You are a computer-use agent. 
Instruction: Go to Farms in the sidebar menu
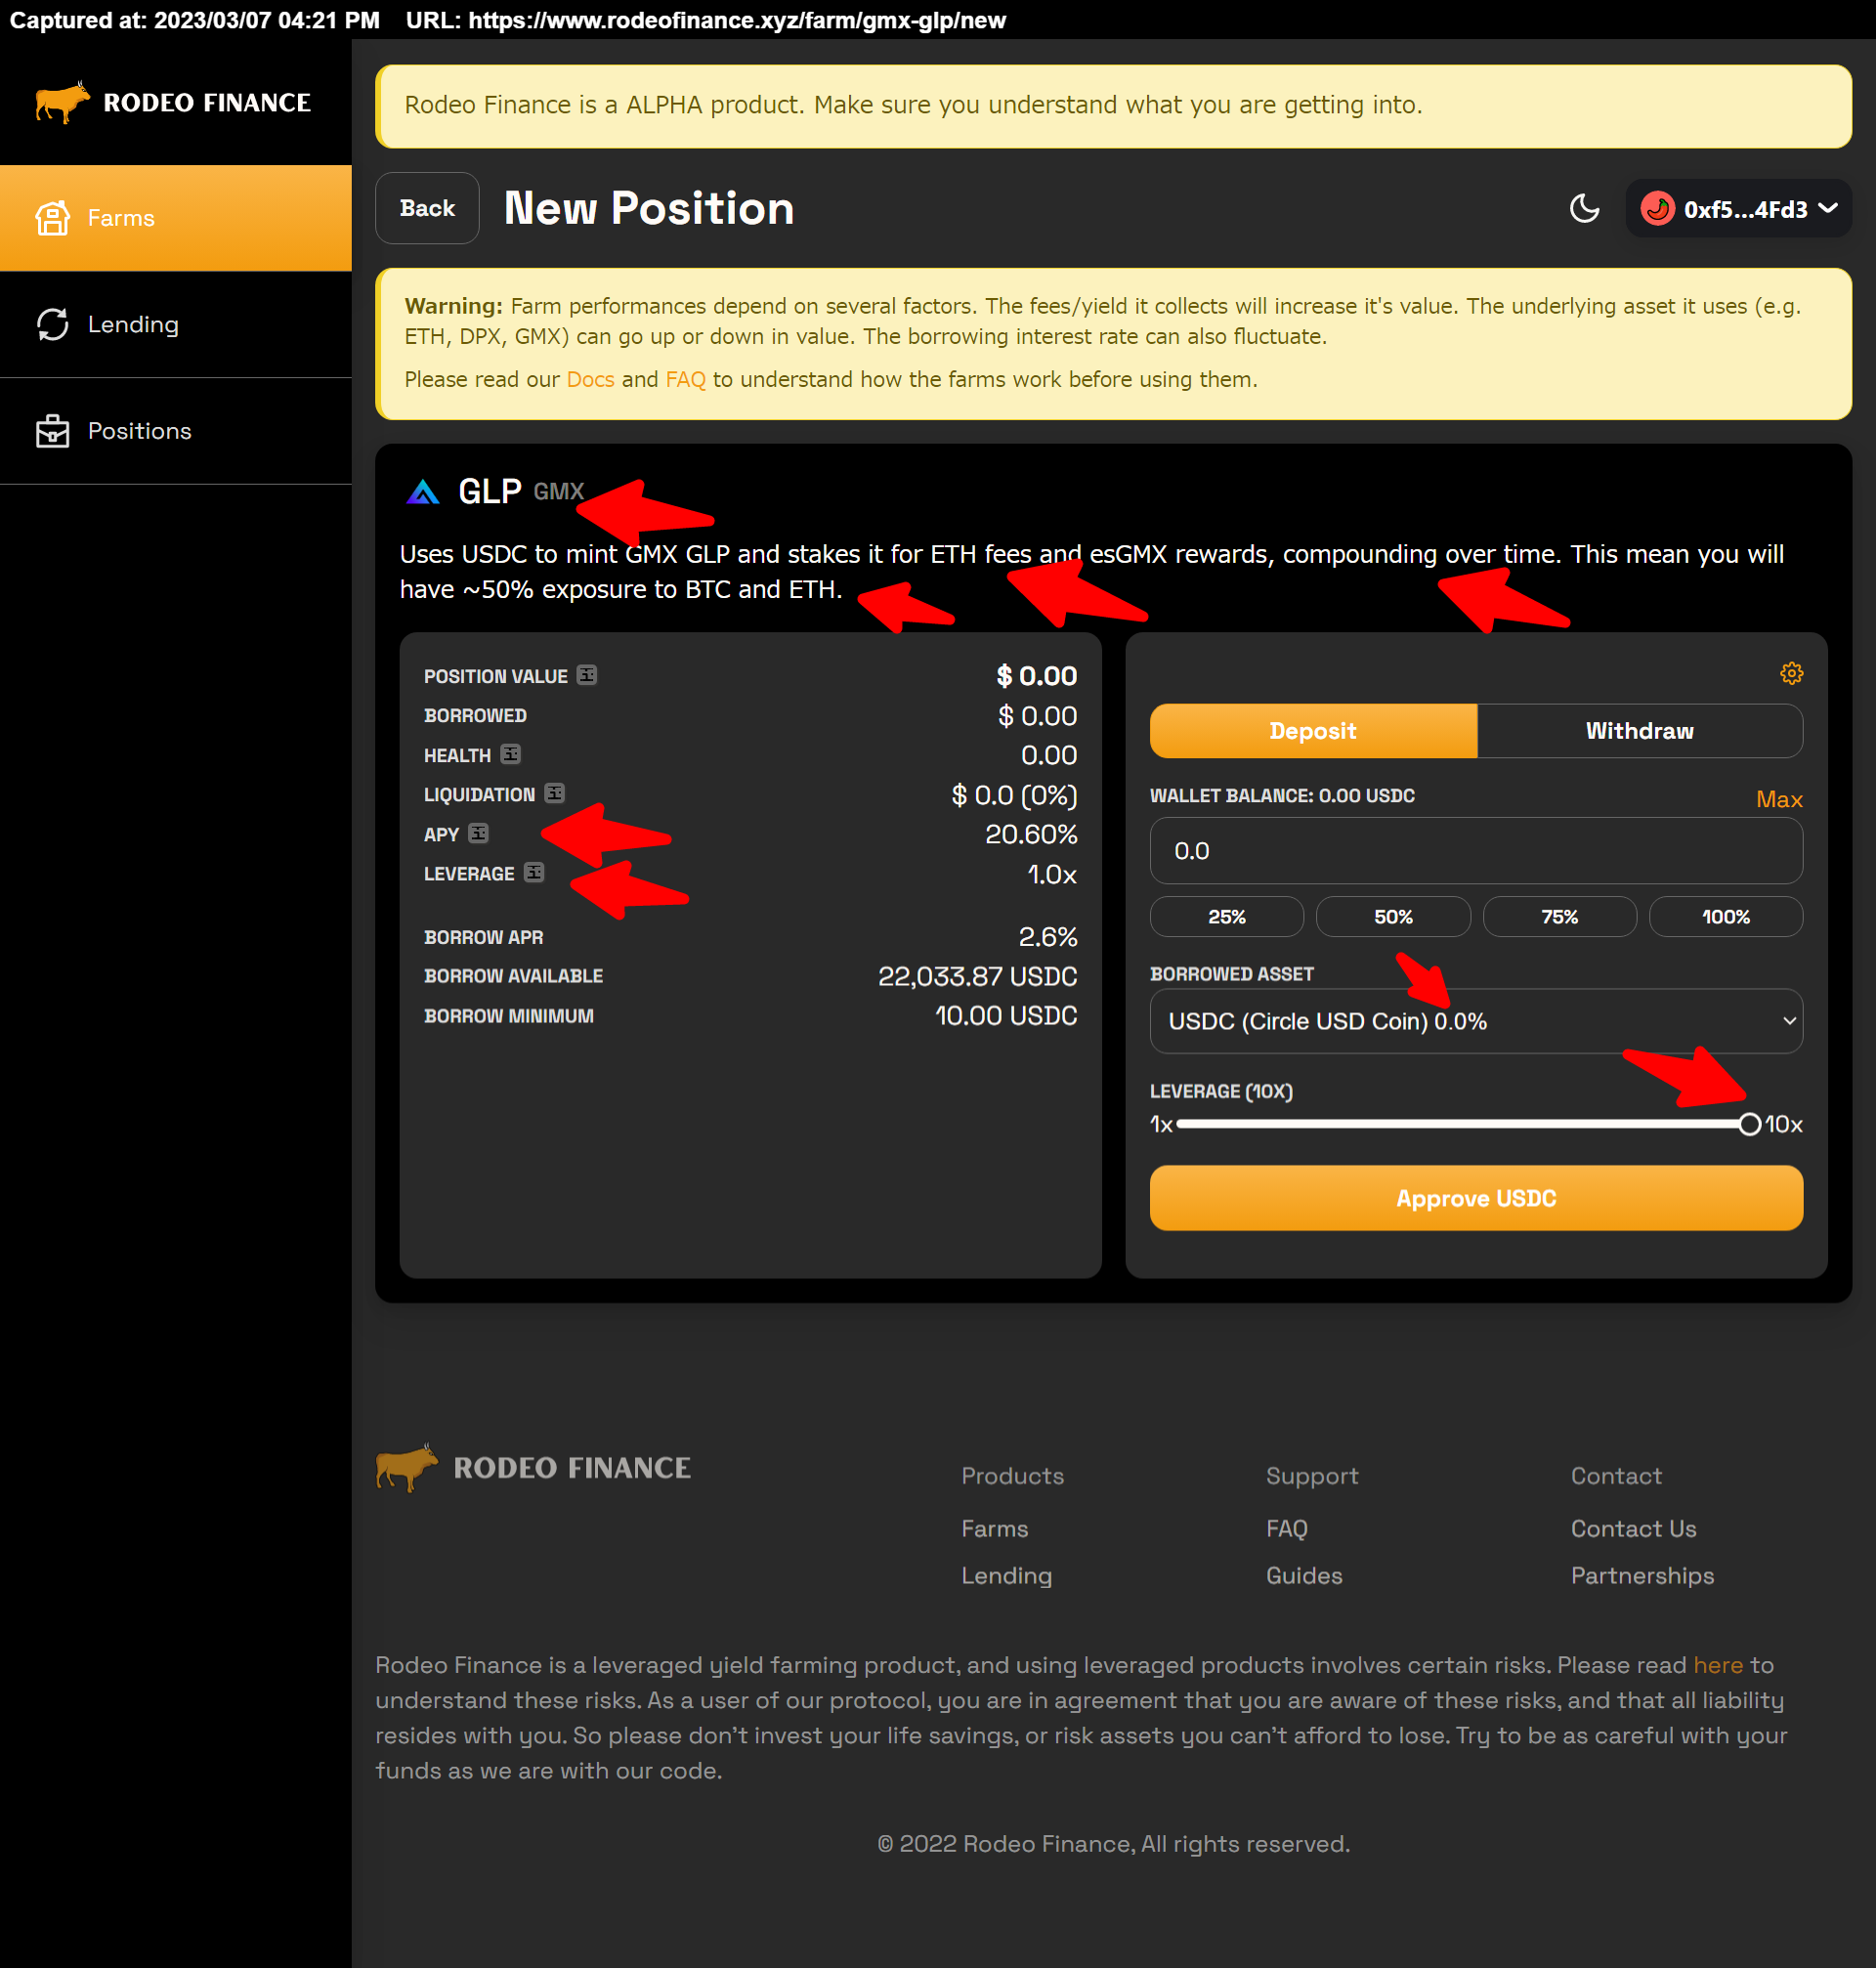(x=176, y=218)
